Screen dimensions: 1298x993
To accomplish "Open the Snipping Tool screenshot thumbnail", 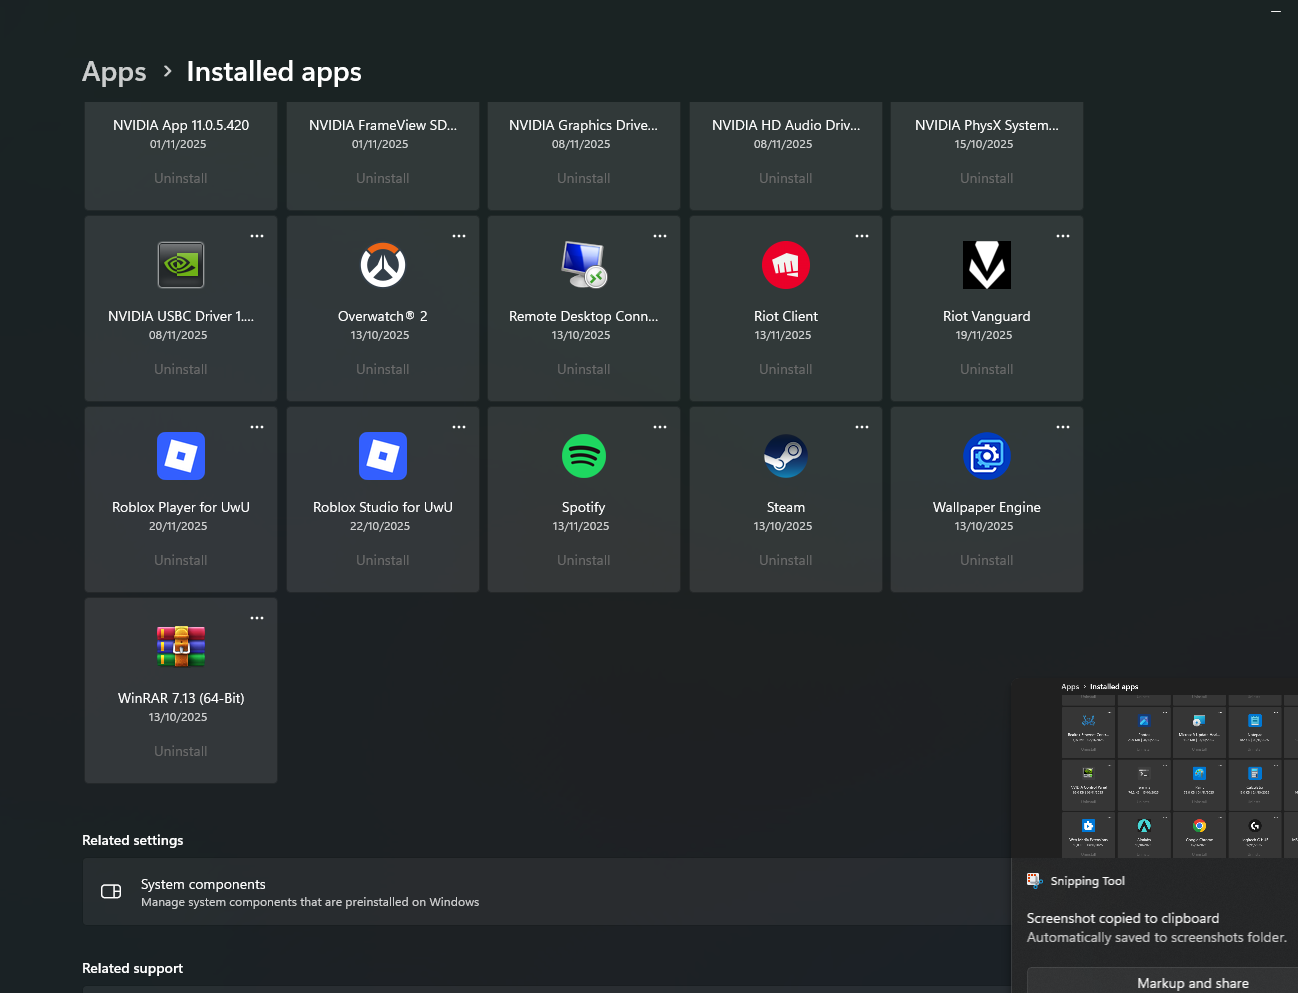I will pos(1155,768).
